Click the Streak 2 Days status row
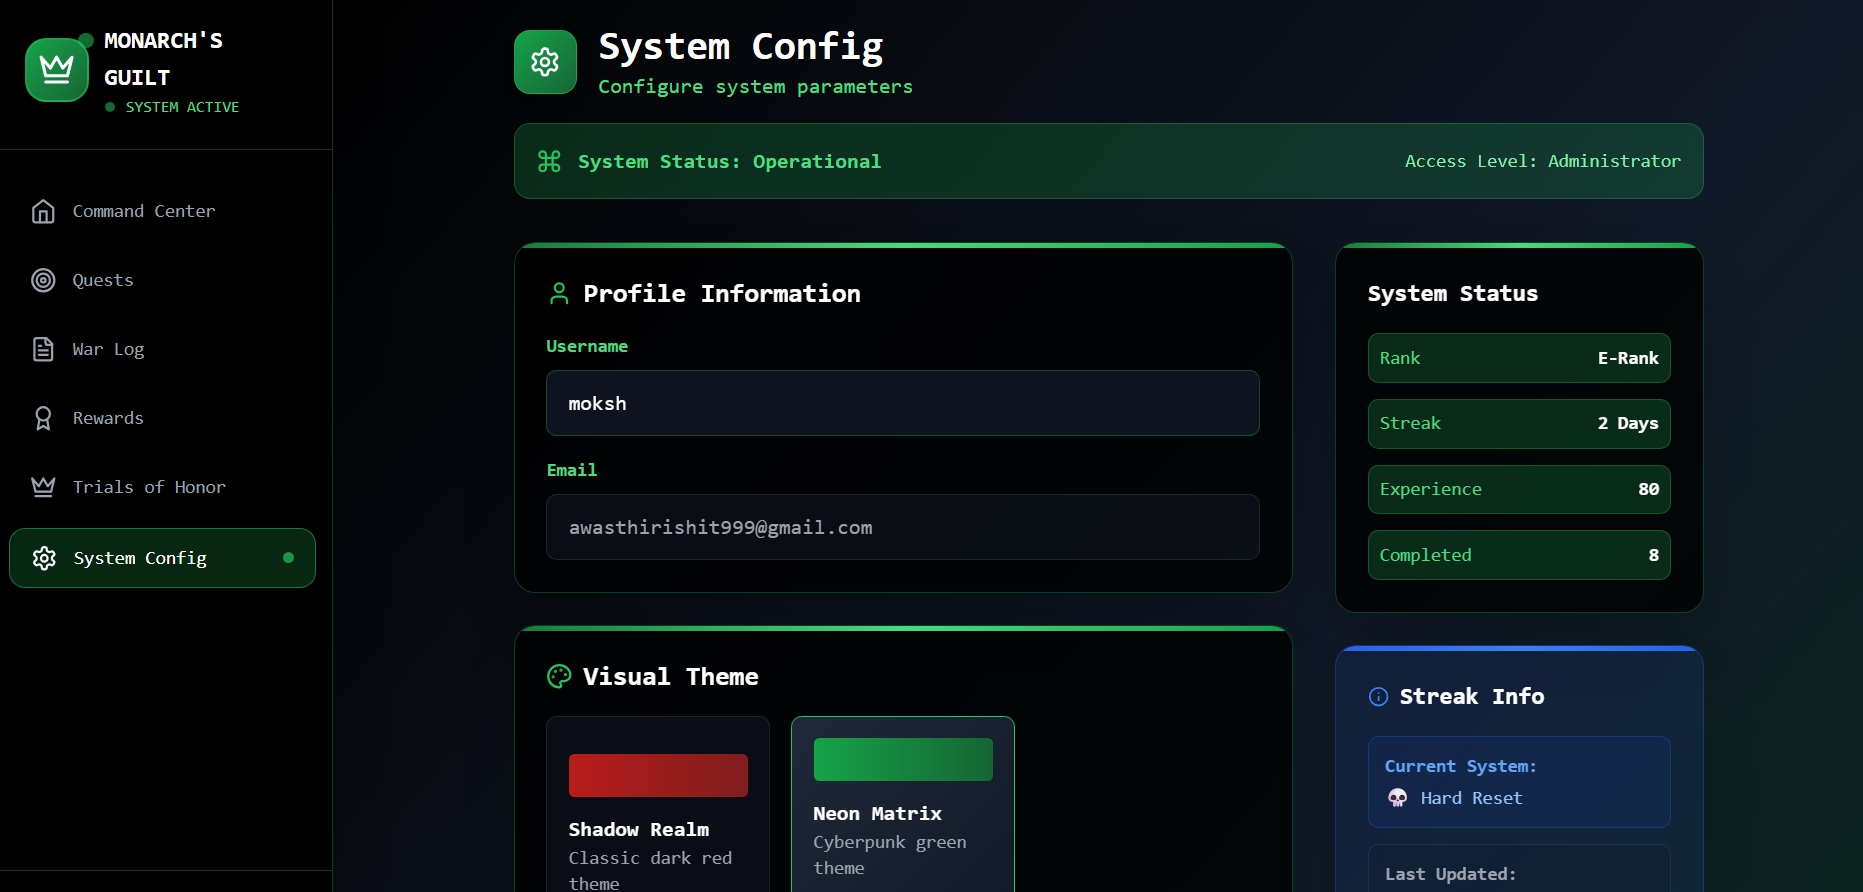 pos(1519,424)
